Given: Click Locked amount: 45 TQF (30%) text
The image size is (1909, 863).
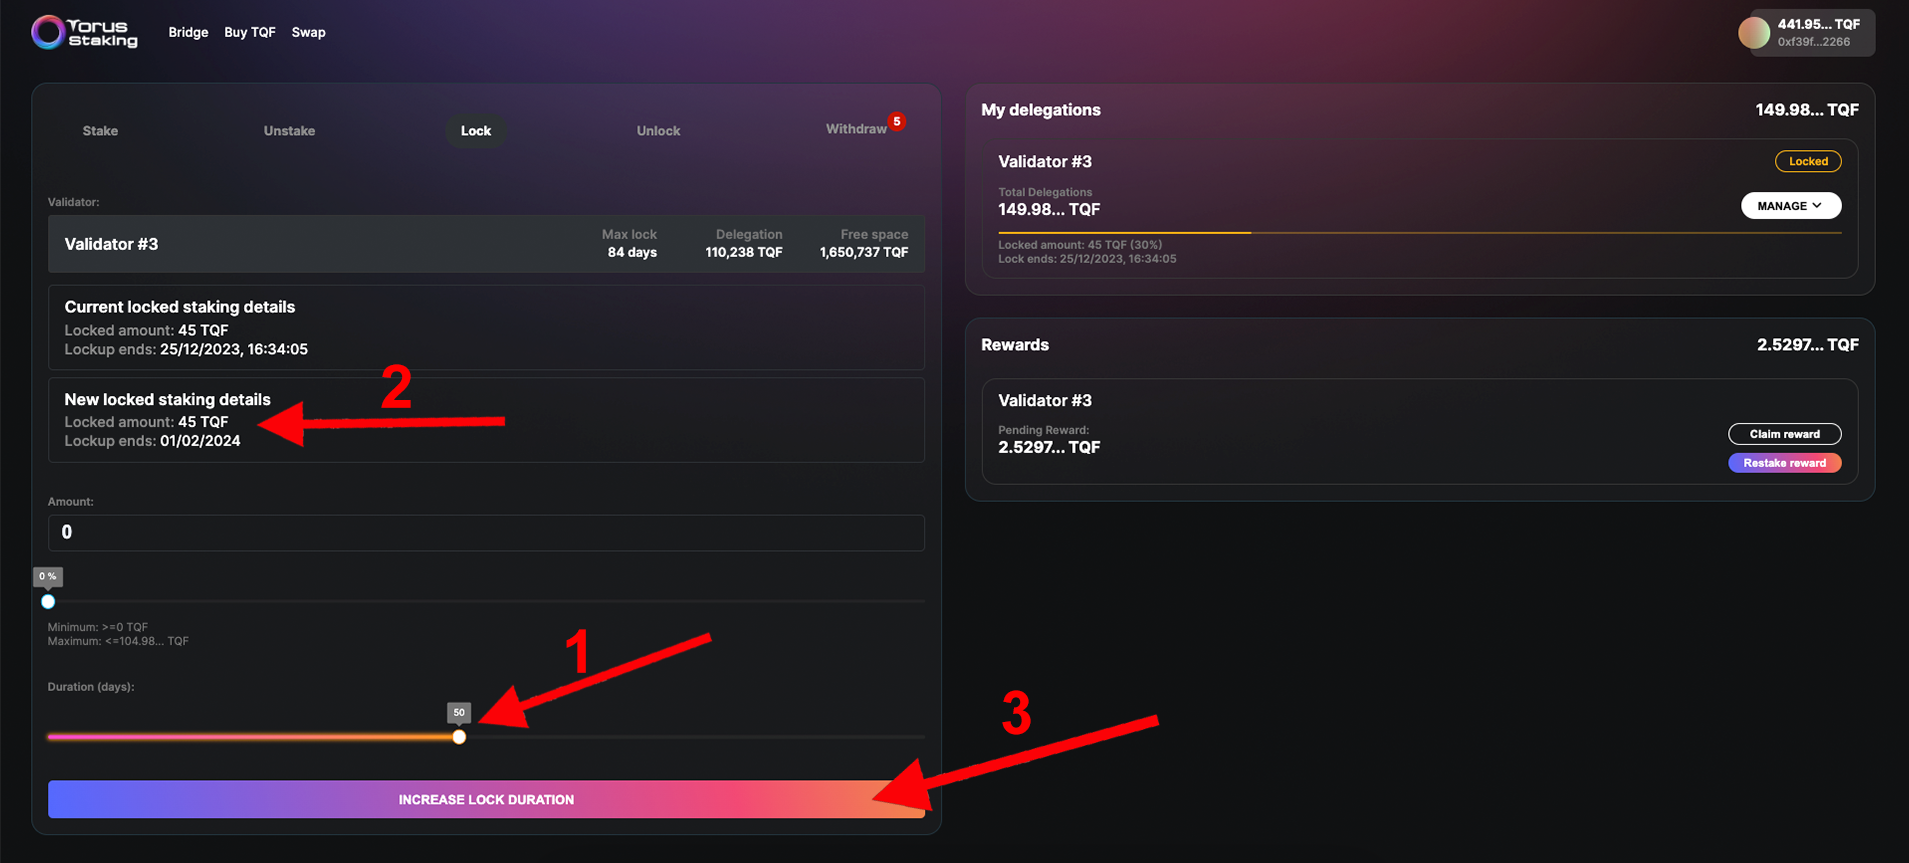Looking at the screenshot, I should tap(1080, 245).
